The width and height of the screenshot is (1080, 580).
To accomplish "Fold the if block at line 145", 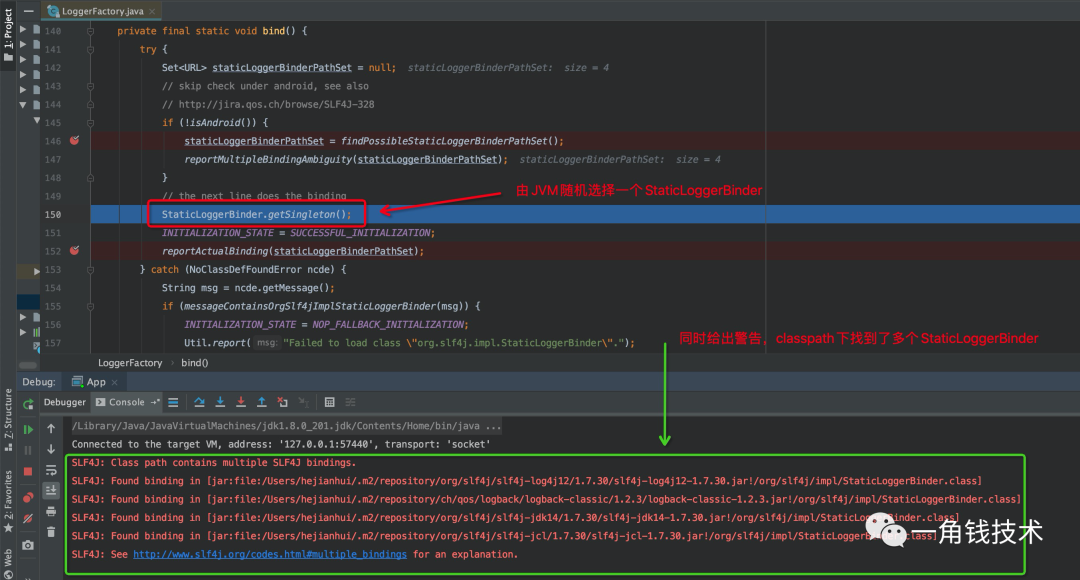I will point(90,123).
